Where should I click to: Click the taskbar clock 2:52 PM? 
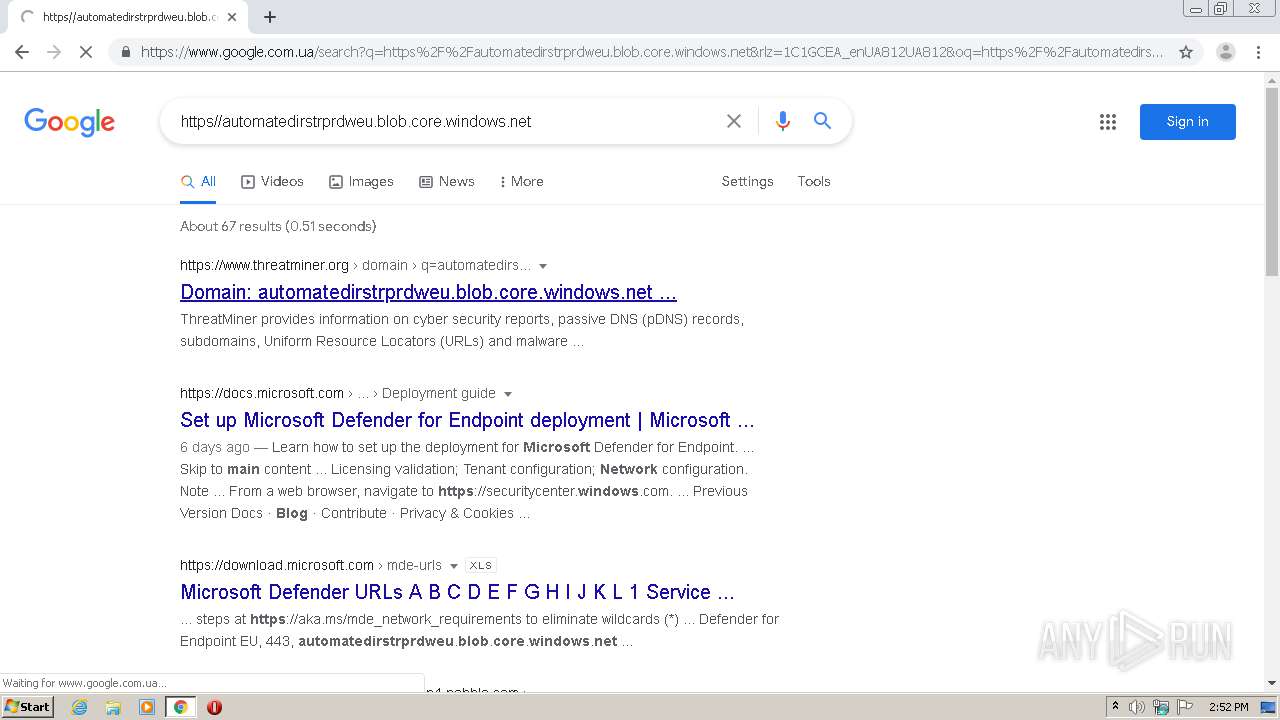pyautogui.click(x=1228, y=707)
